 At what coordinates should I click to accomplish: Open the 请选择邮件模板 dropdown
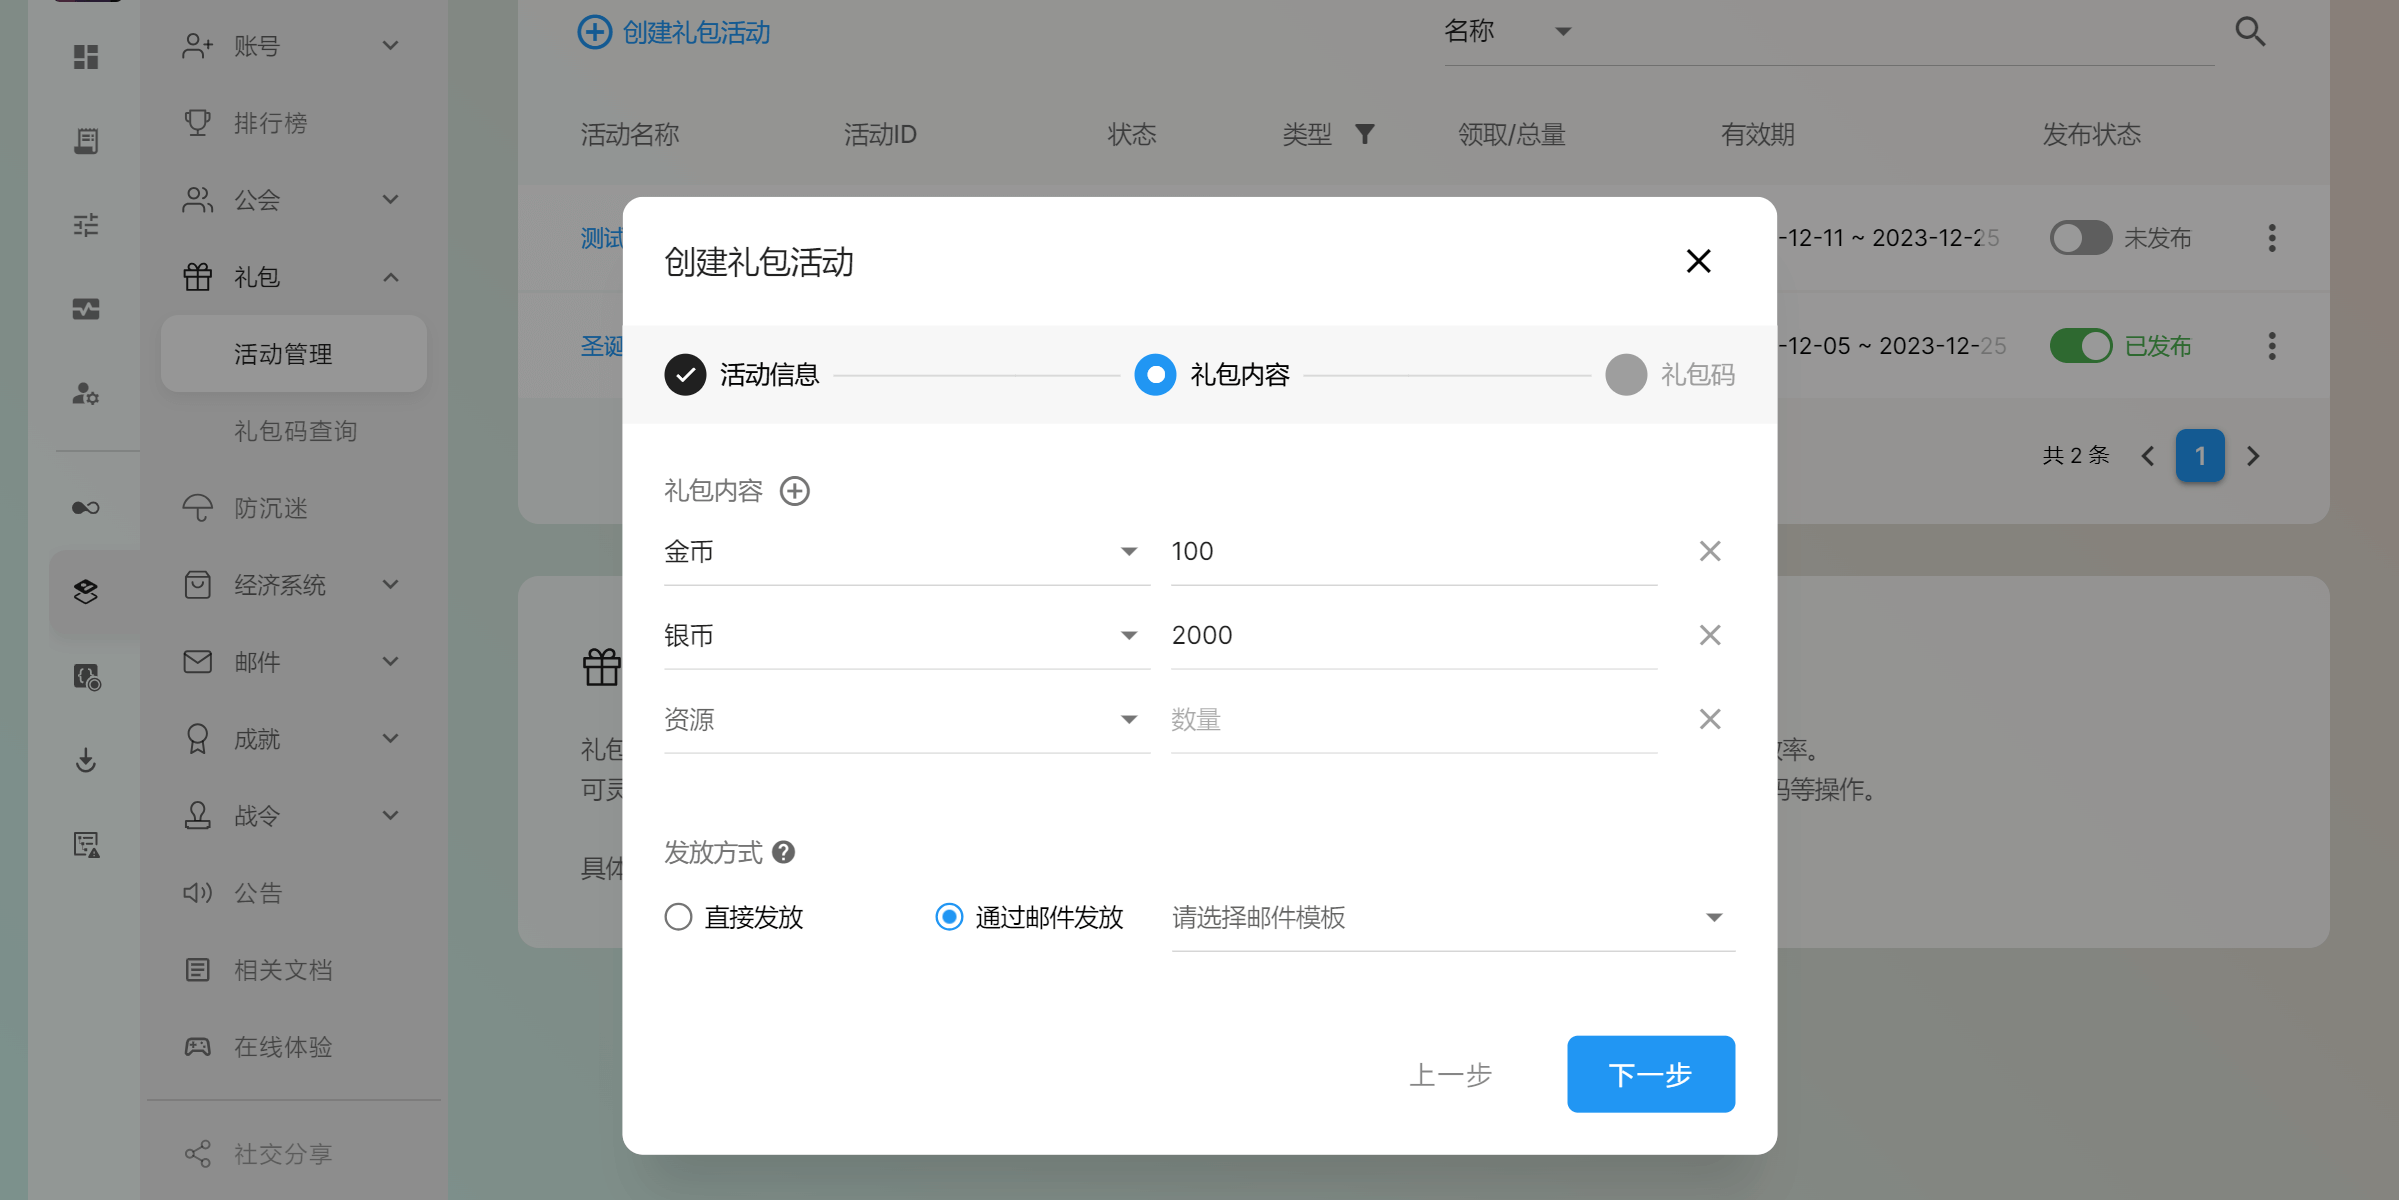click(x=1452, y=917)
